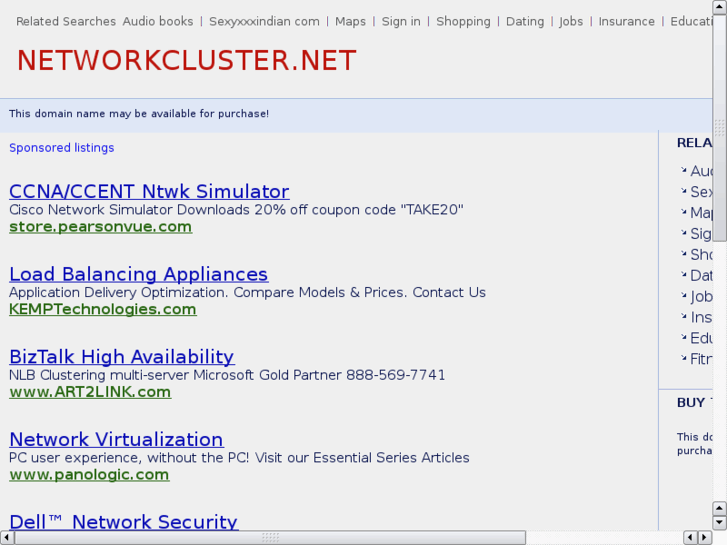Open the Sign in link
Viewport: 727px width, 545px height.
point(401,21)
